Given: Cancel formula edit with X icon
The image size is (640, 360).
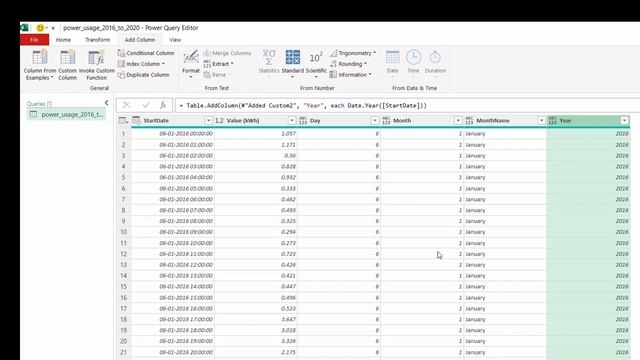Looking at the screenshot, I should pyautogui.click(x=126, y=105).
